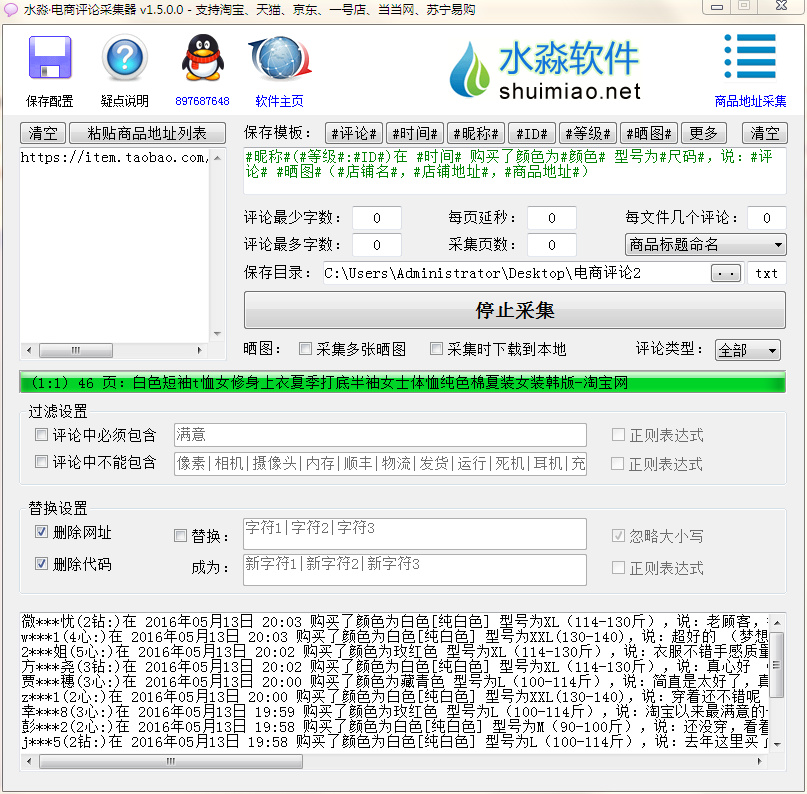Viewport: 807px width, 794px height.
Task: Toggle the 替换 checkbox
Action: point(180,535)
